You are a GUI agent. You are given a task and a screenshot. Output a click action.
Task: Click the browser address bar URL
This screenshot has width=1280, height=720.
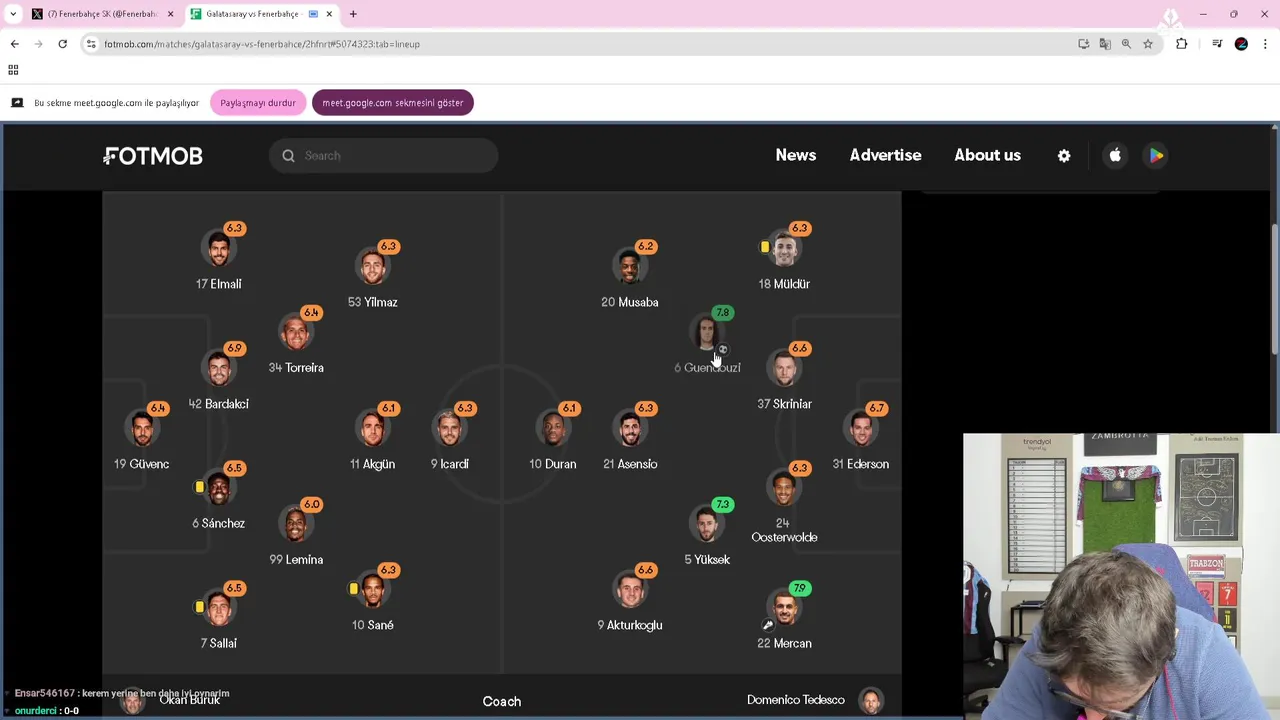(262, 44)
